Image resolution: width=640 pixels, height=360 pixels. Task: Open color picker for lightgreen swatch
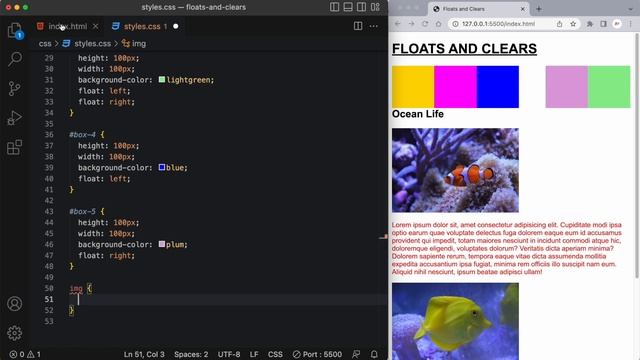[x=162, y=79]
